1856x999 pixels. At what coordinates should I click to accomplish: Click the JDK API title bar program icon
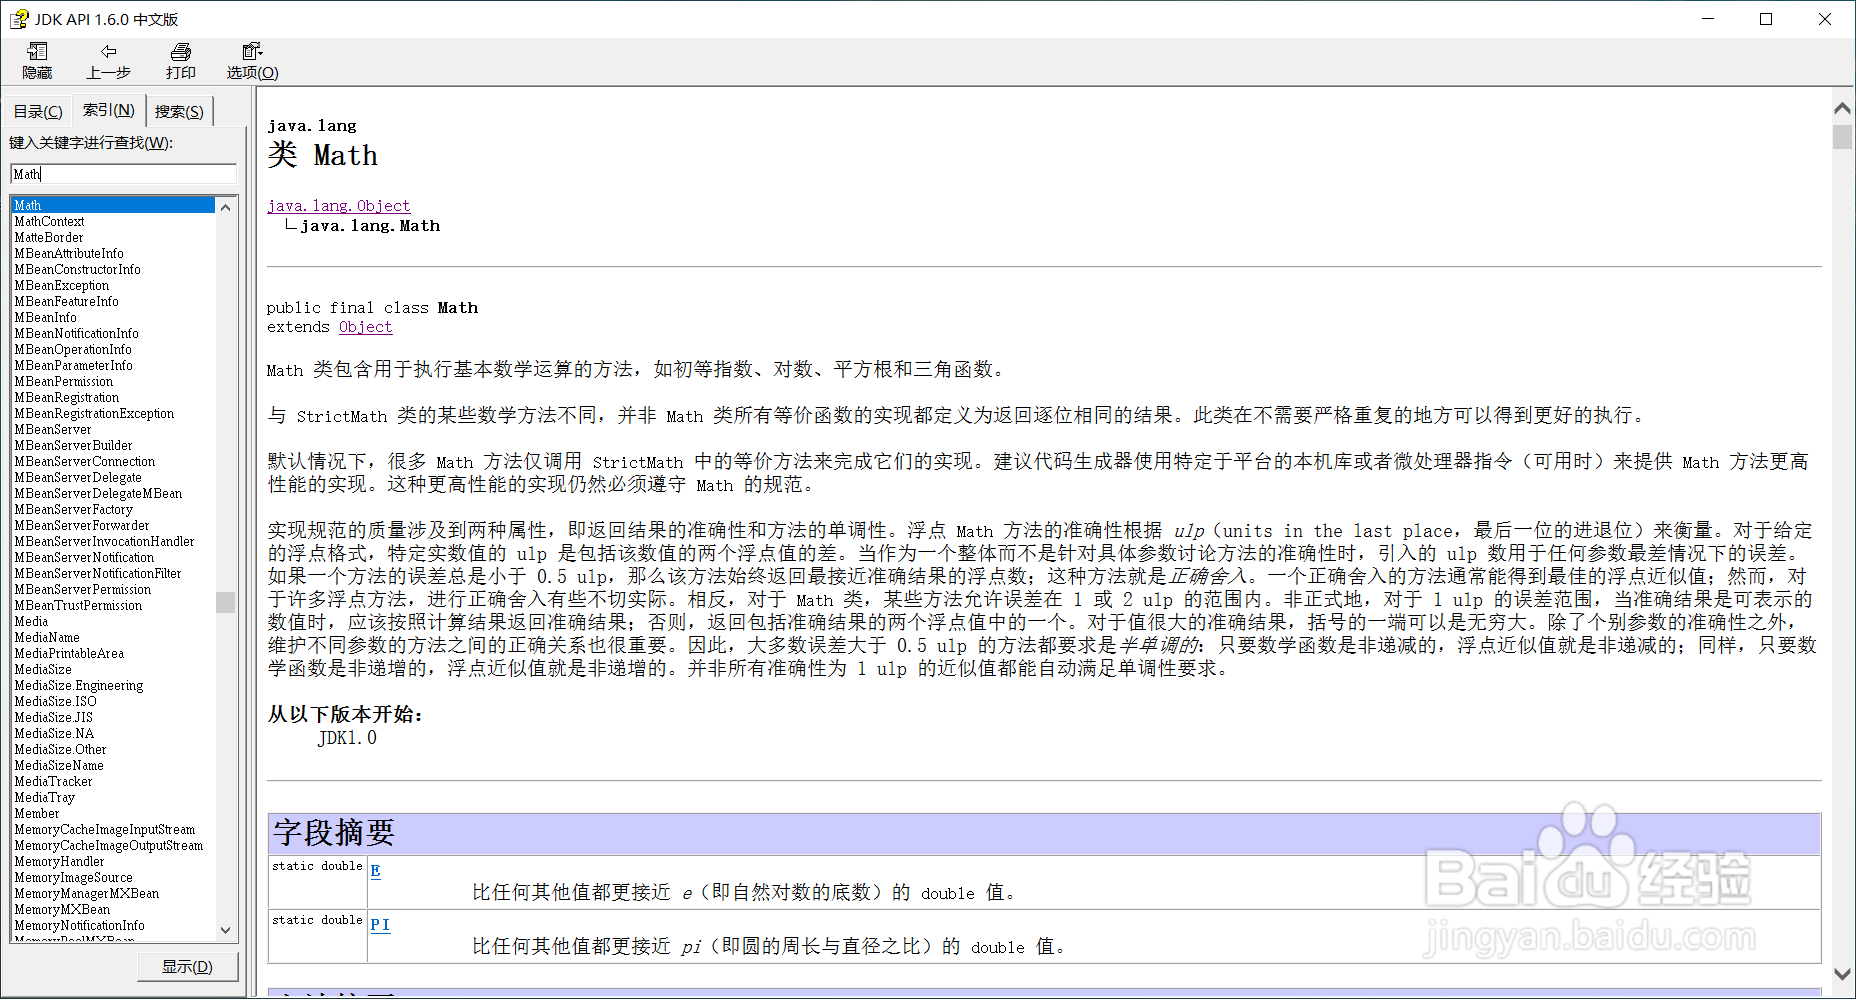(18, 18)
